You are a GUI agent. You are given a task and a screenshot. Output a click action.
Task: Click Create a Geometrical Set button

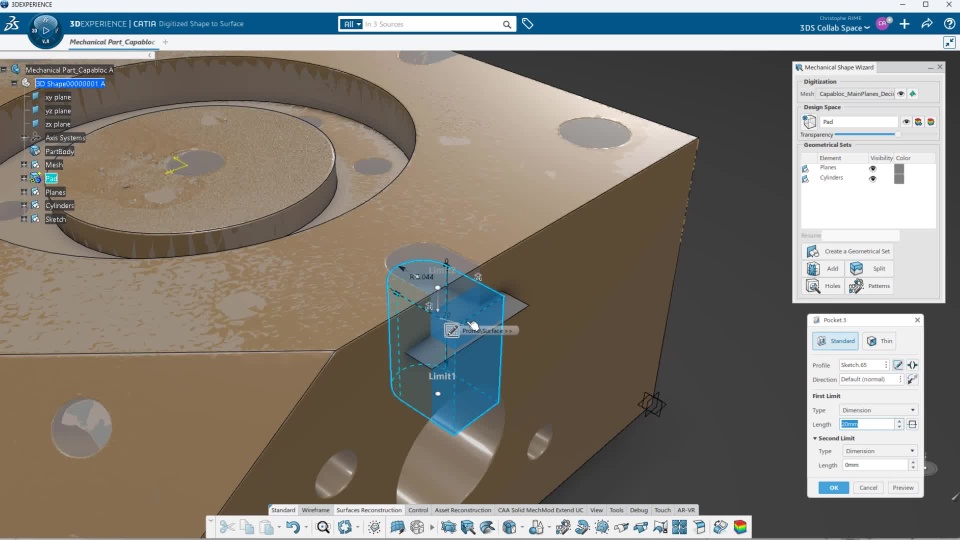pyautogui.click(x=848, y=252)
